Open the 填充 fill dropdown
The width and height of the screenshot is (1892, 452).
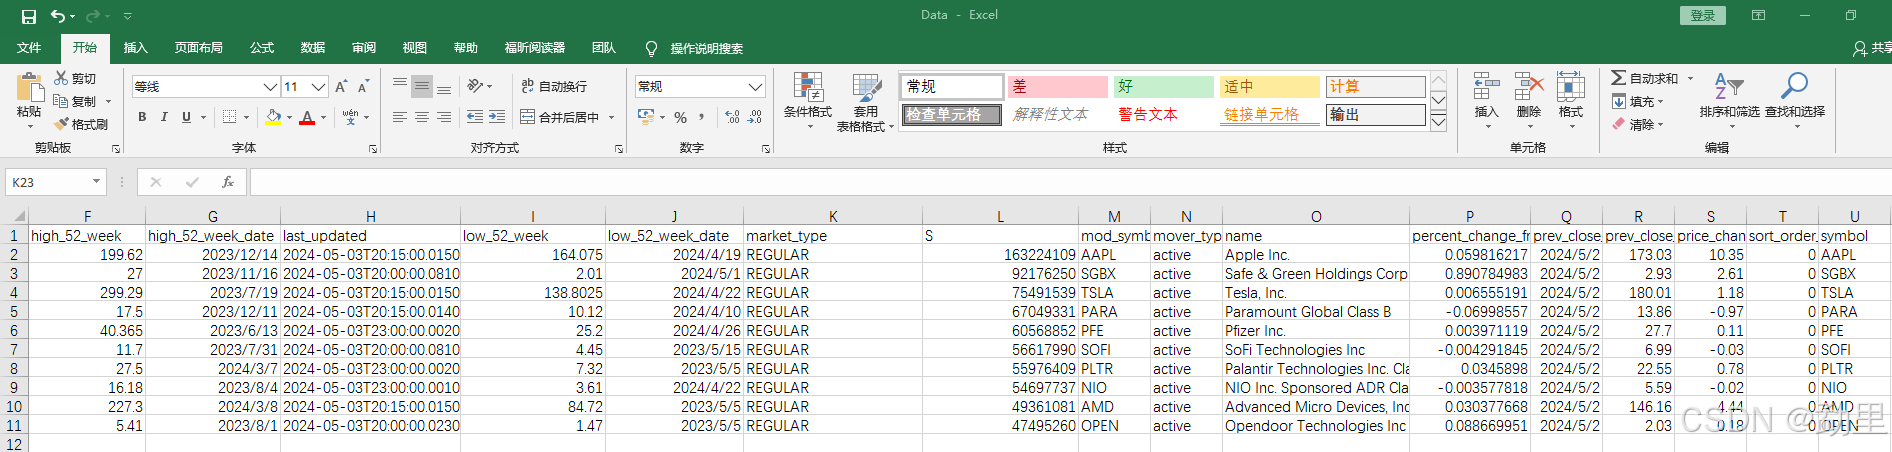click(x=1637, y=101)
